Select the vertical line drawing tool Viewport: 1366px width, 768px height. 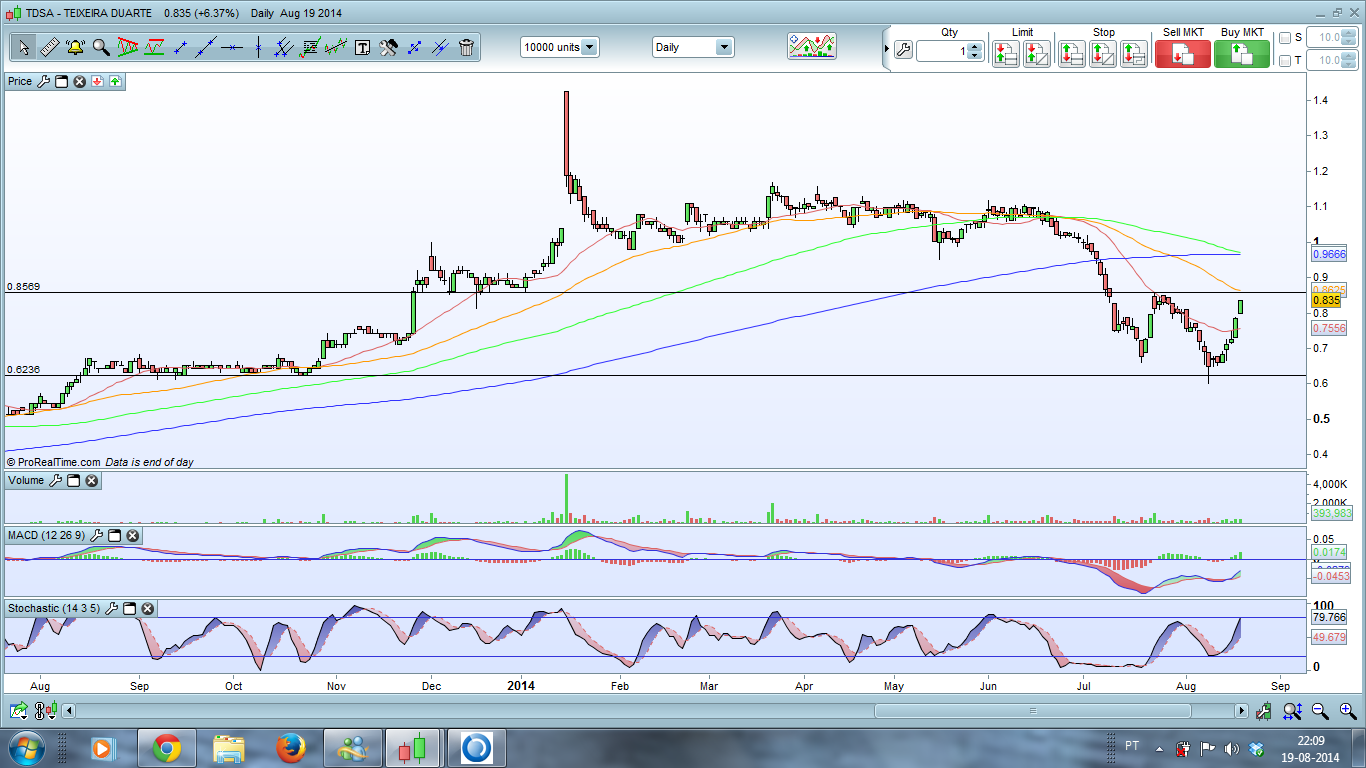[x=258, y=47]
